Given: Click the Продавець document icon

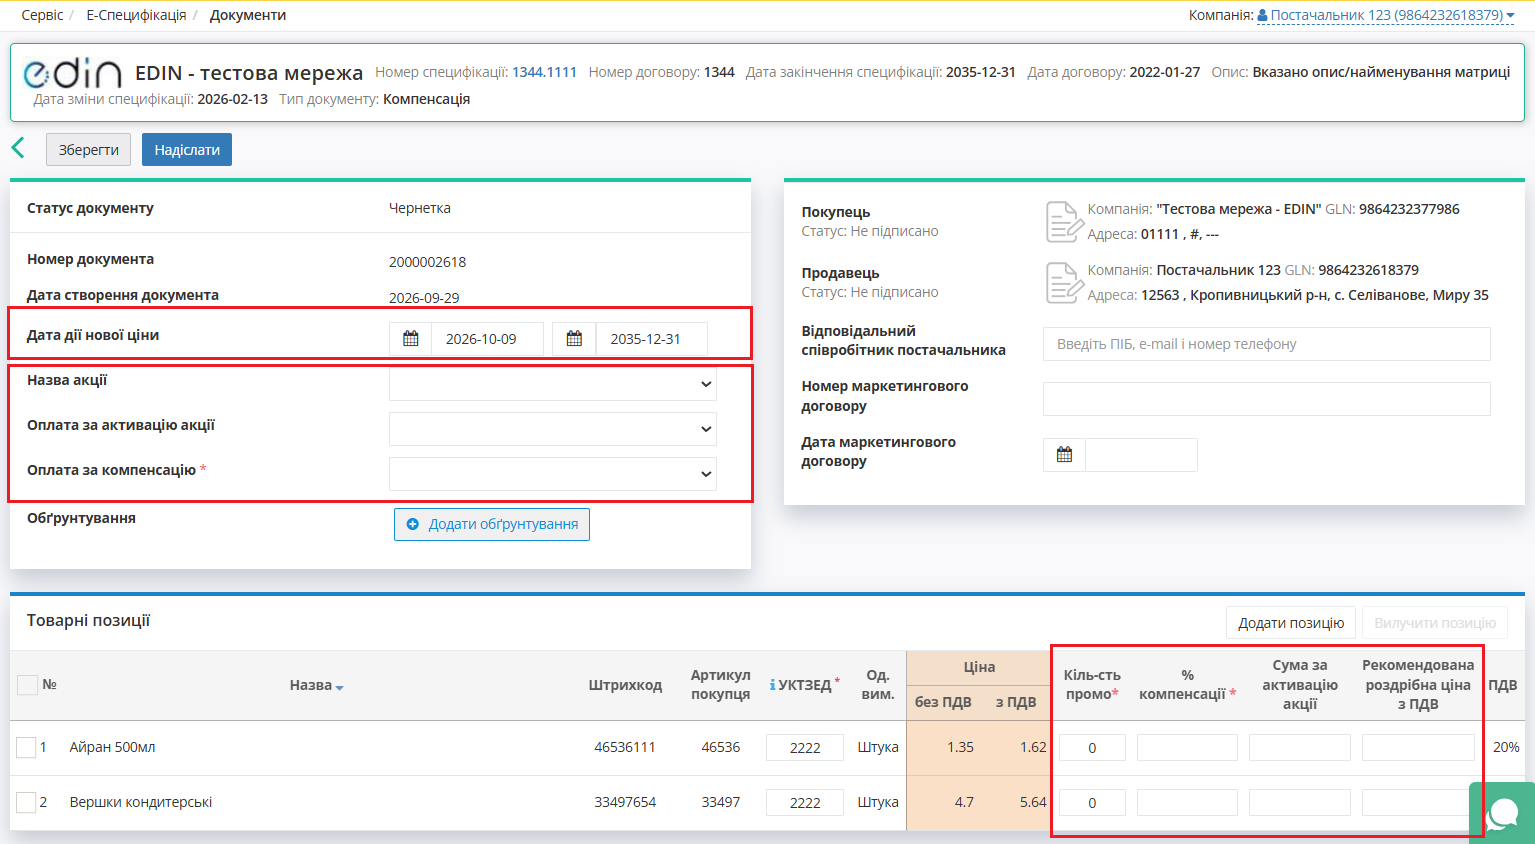Looking at the screenshot, I should pyautogui.click(x=1064, y=283).
